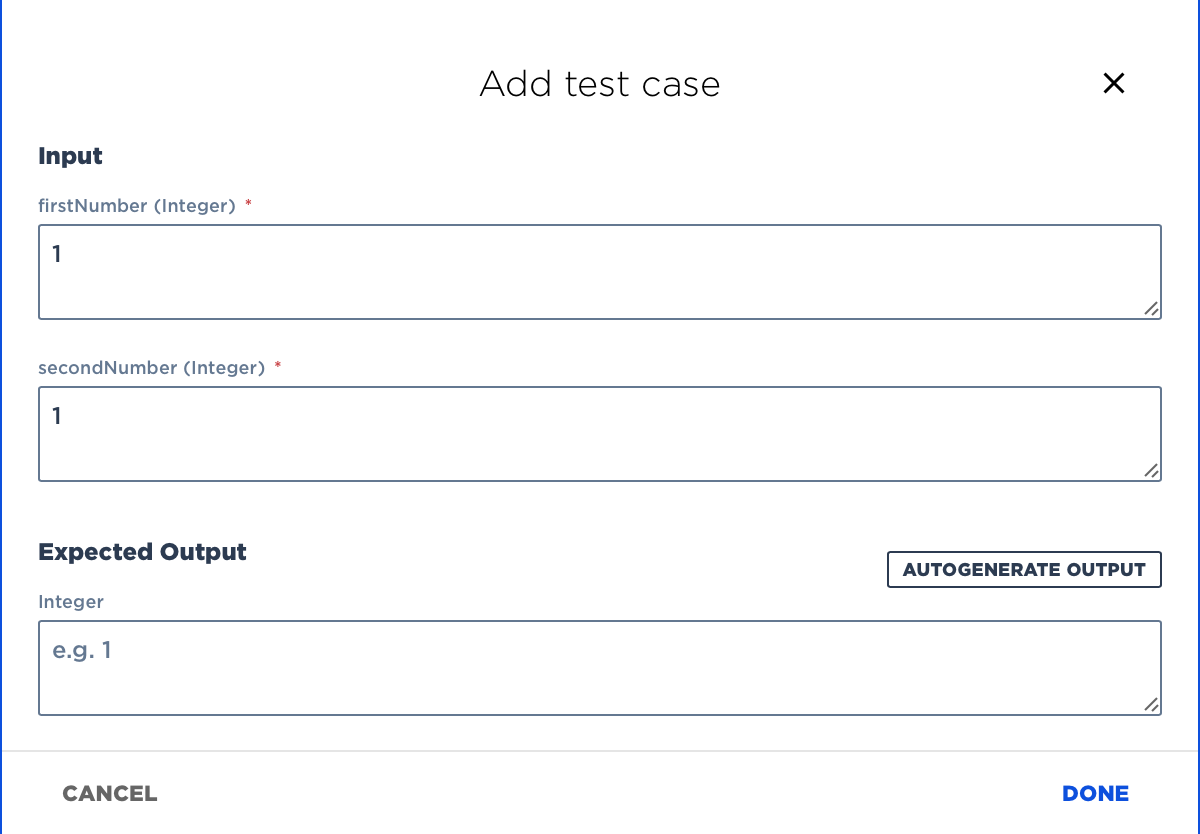Click resize grip of secondNumber text area
This screenshot has height=834, width=1200.
click(x=1151, y=471)
